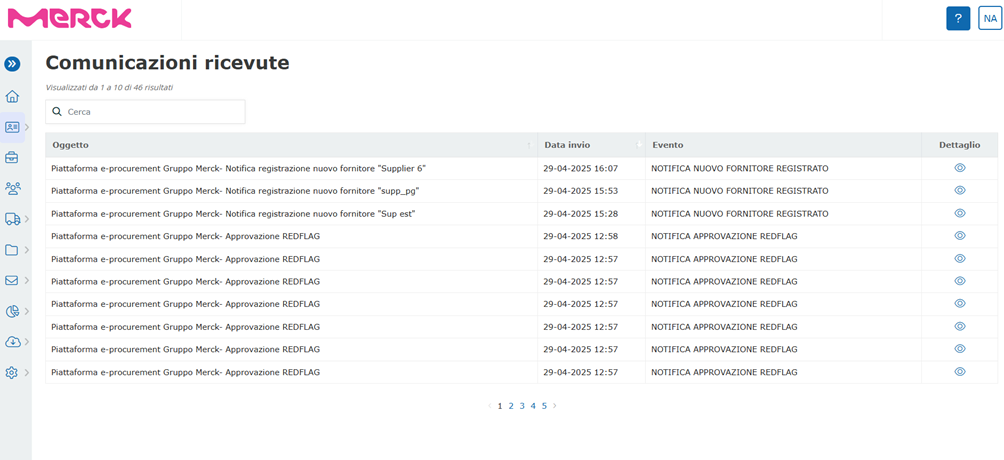Focus the Cerca search field

[145, 111]
